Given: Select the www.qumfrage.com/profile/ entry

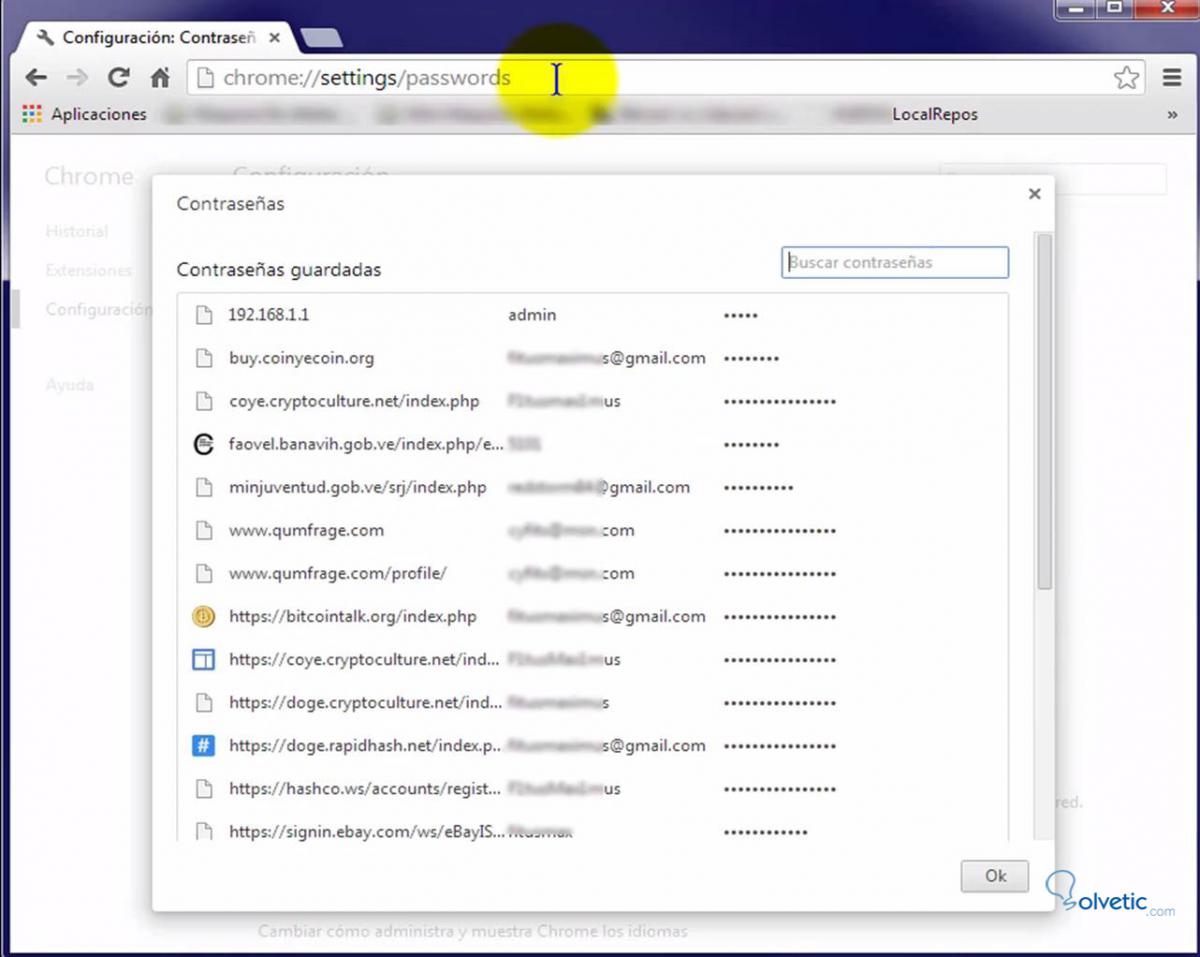Looking at the screenshot, I should click(593, 573).
